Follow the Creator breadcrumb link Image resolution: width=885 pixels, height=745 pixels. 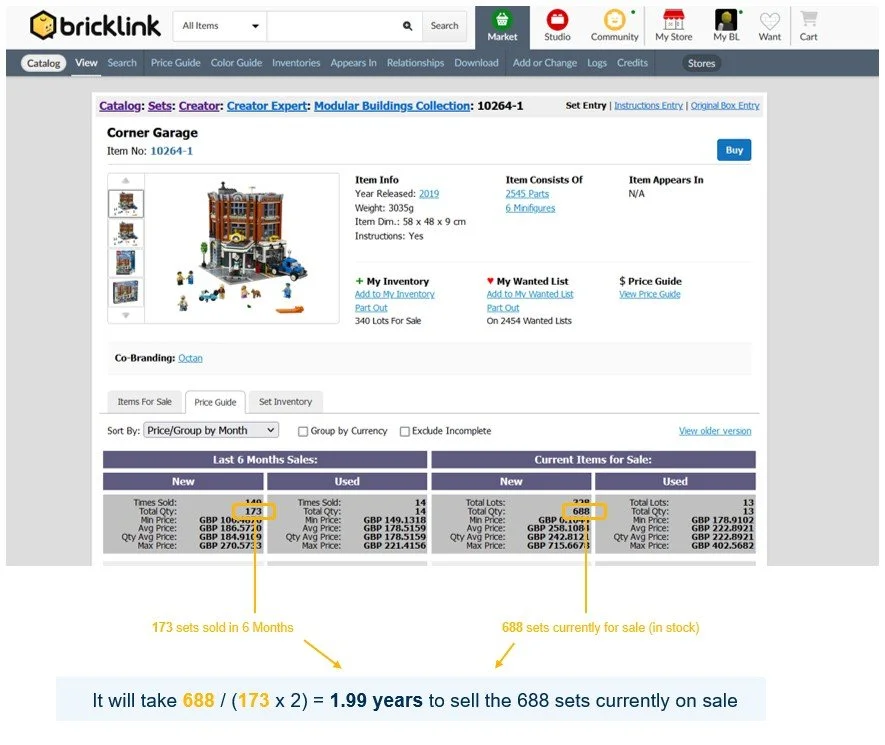click(x=199, y=106)
